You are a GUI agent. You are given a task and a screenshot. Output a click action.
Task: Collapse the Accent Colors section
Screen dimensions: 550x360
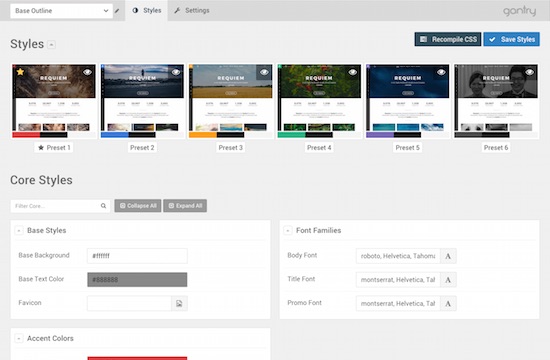coord(19,339)
